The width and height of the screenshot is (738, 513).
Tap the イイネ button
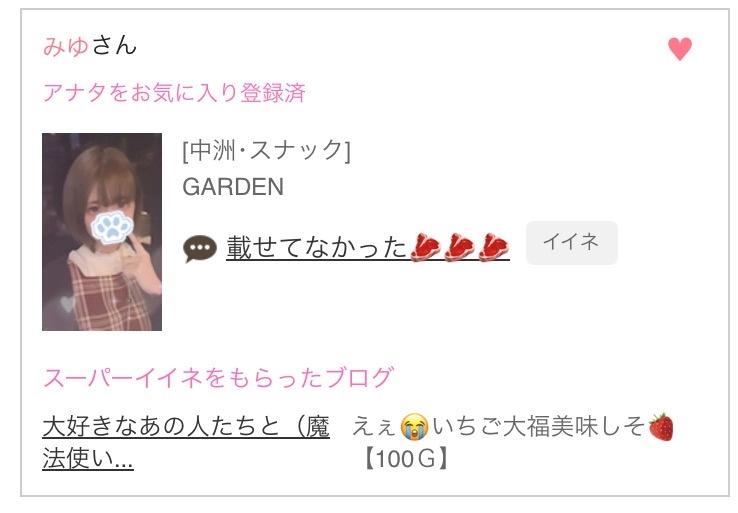(x=571, y=243)
